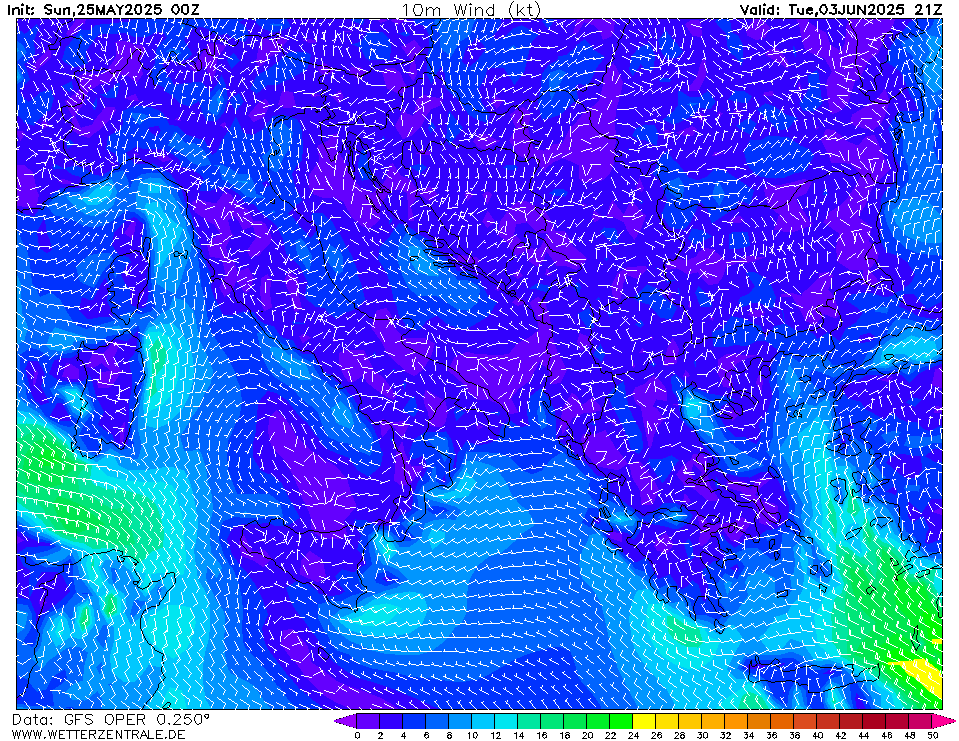The image size is (959, 741).
Task: Click the '44' legend scale label
Action: tap(864, 735)
